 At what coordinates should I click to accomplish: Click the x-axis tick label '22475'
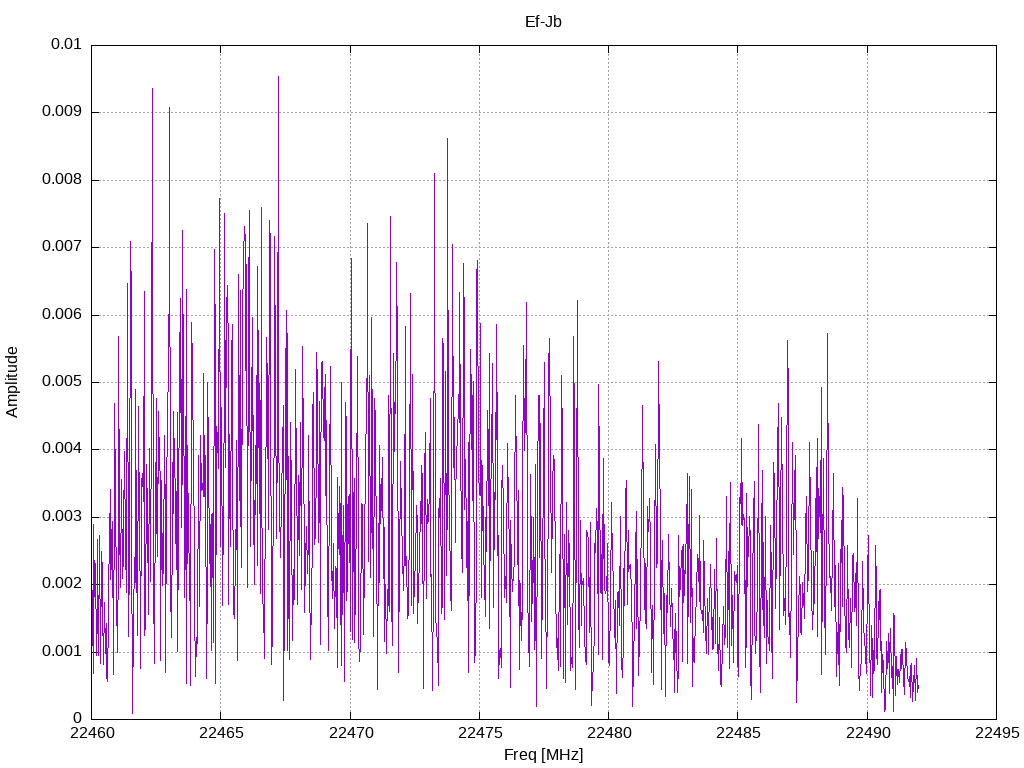coord(480,733)
